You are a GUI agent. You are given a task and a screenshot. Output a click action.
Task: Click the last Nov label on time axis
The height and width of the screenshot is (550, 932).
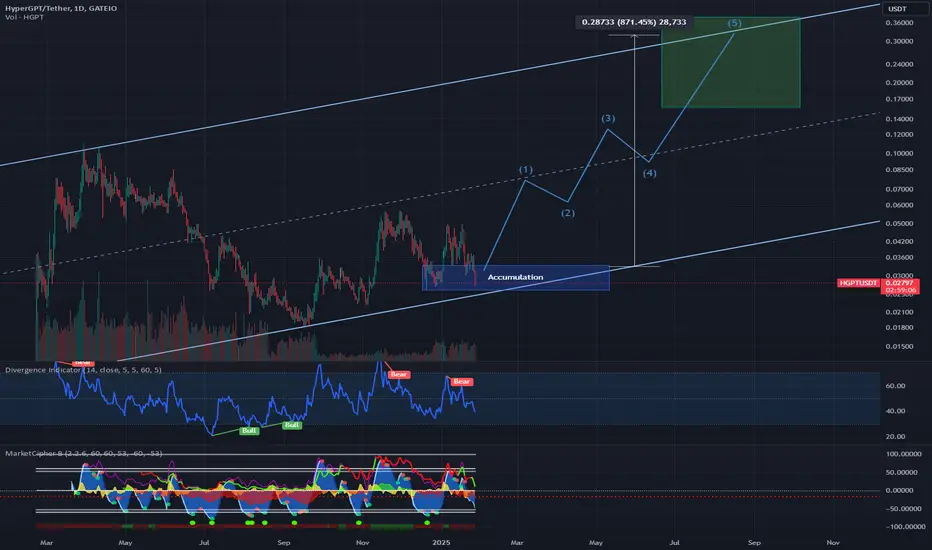[833, 542]
